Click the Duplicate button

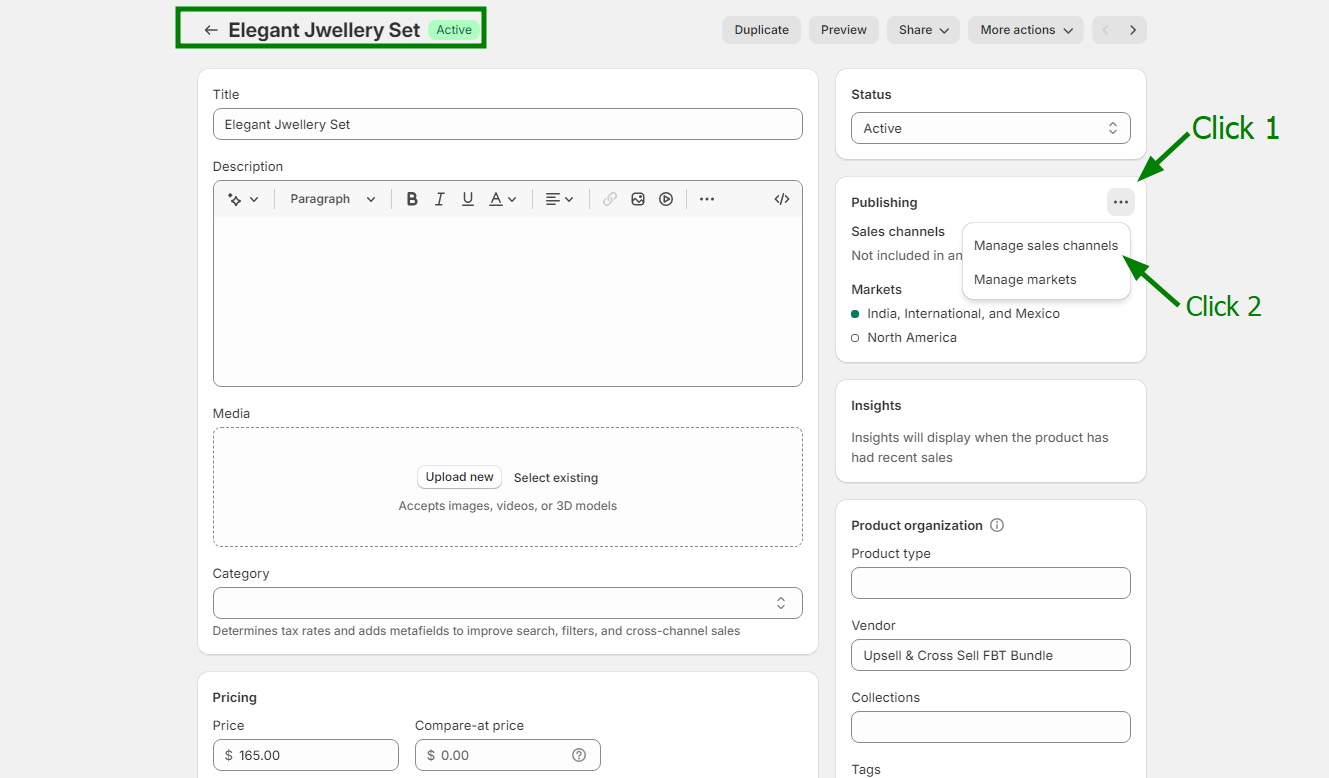coord(761,30)
